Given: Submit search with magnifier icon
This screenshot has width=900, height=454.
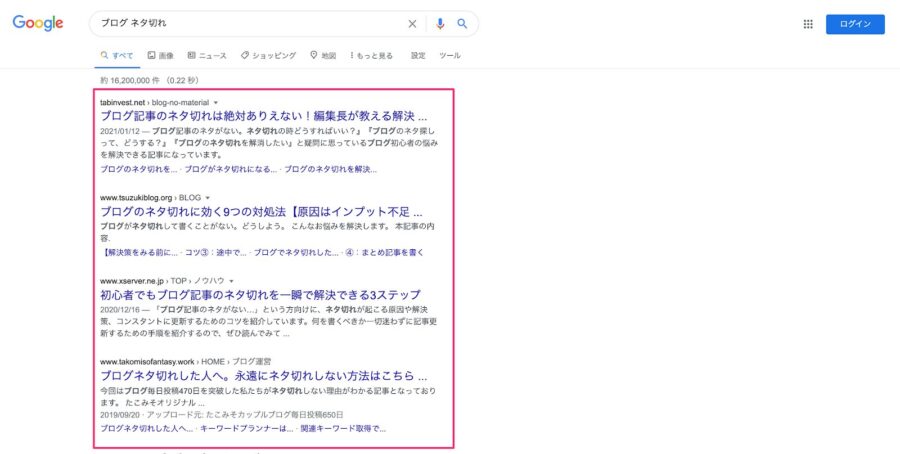Looking at the screenshot, I should click(462, 24).
